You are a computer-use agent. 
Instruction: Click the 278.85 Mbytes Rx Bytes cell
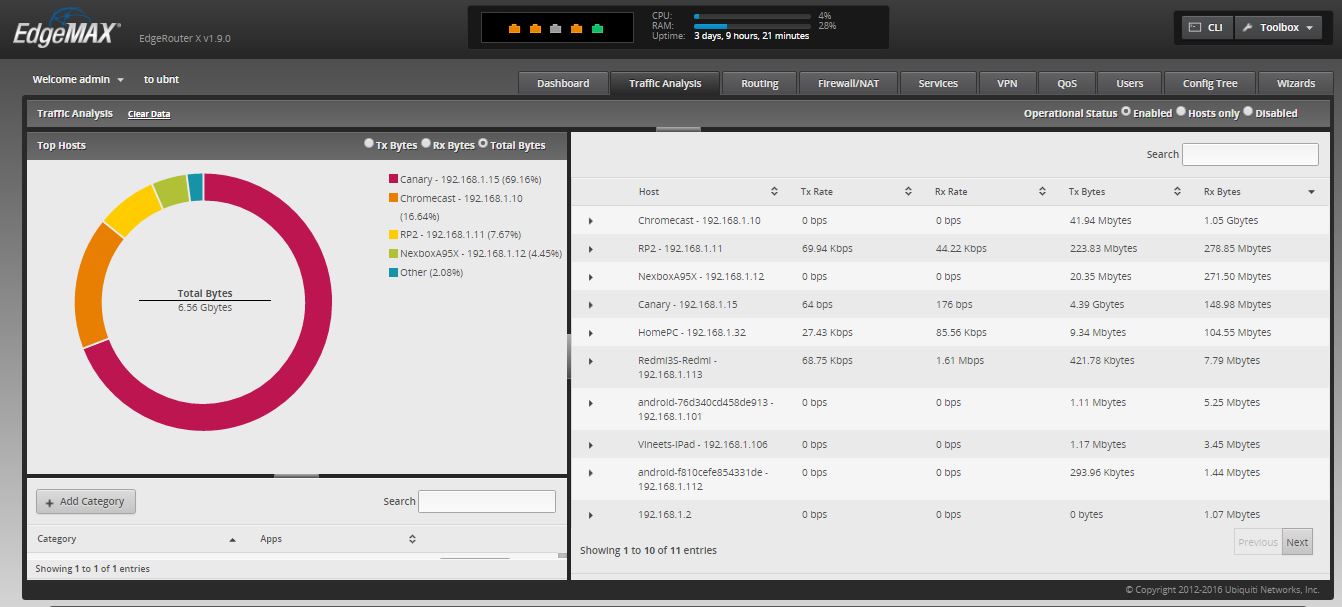[1238, 248]
